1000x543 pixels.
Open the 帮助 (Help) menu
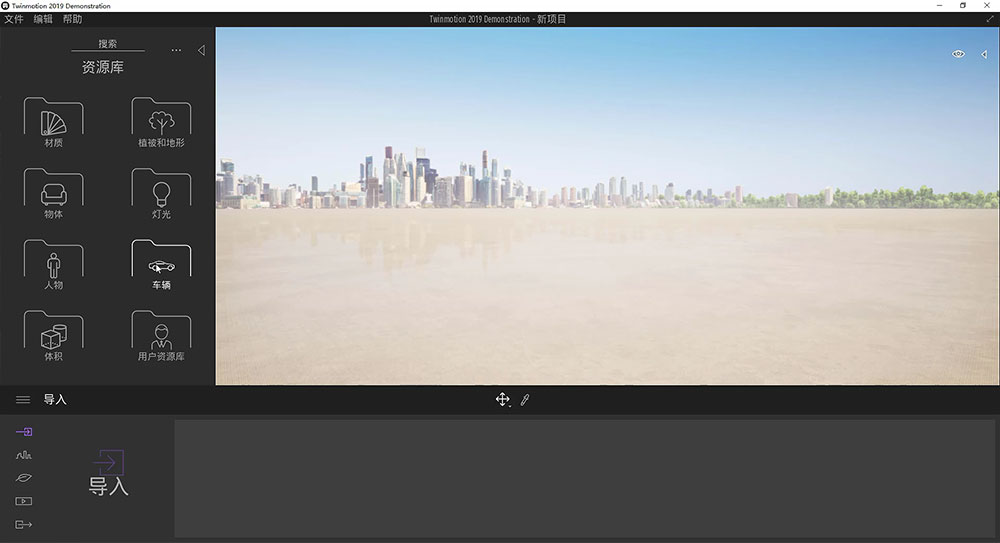coord(73,19)
